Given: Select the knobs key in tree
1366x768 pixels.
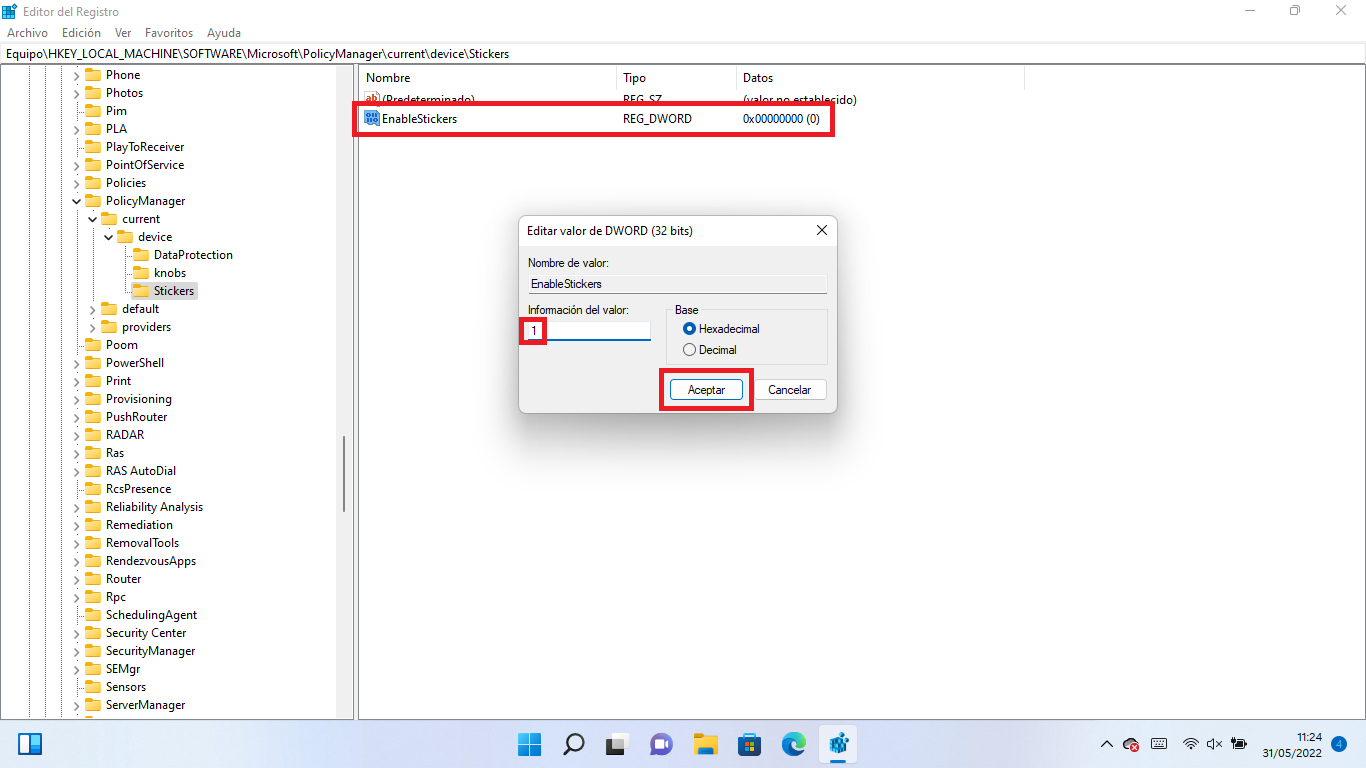Looking at the screenshot, I should coord(170,273).
